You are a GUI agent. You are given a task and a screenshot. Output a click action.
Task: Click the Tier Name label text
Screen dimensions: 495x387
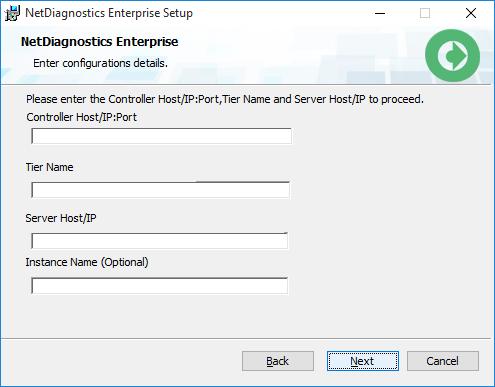pos(50,167)
